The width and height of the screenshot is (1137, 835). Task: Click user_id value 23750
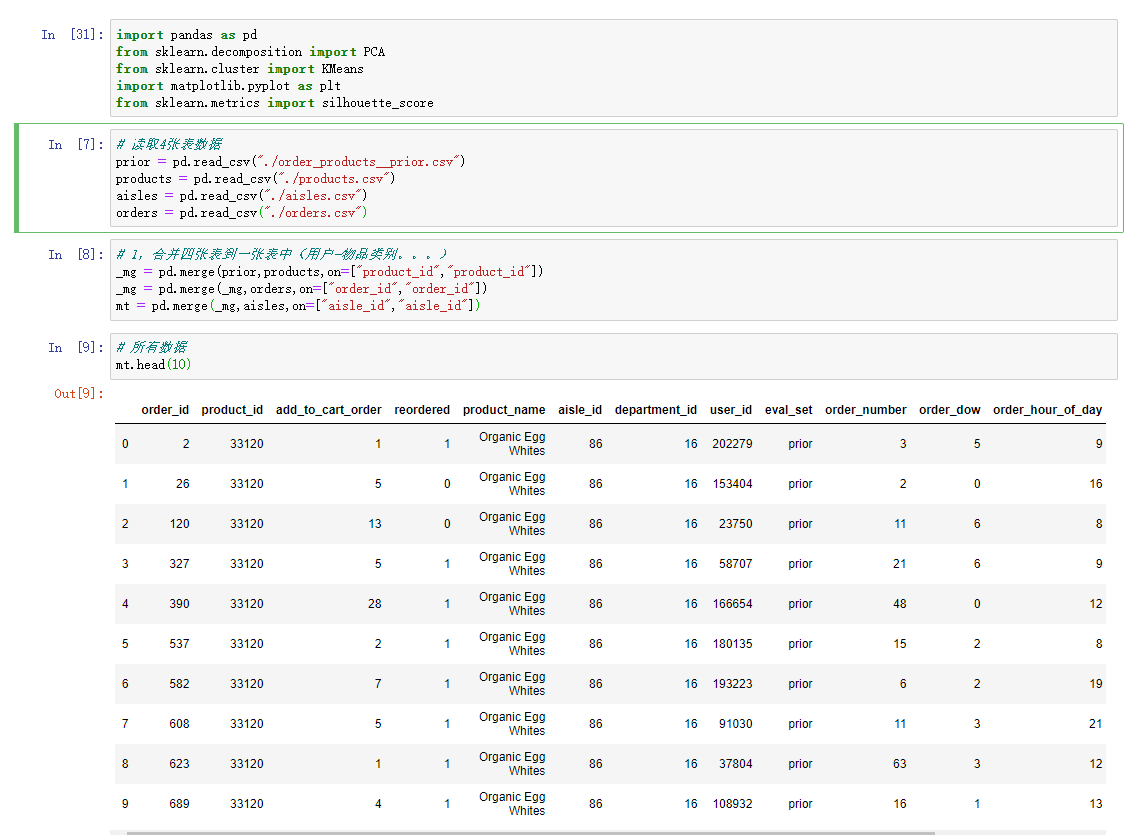click(735, 523)
